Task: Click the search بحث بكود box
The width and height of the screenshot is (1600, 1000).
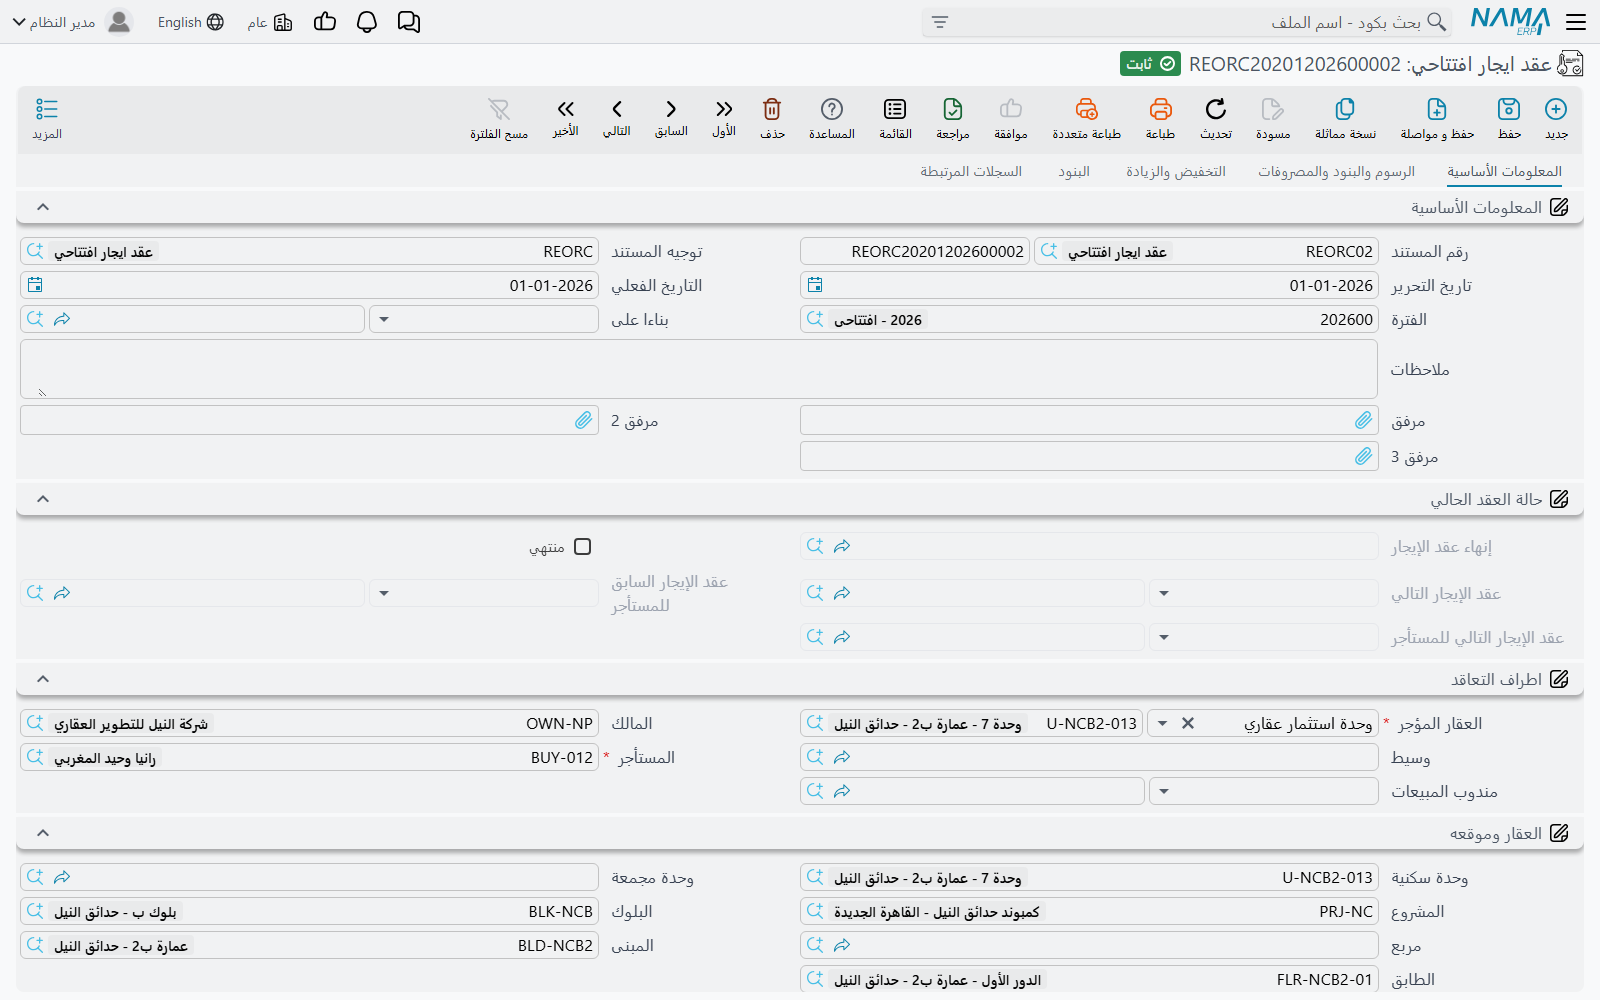Action: pos(1189,22)
